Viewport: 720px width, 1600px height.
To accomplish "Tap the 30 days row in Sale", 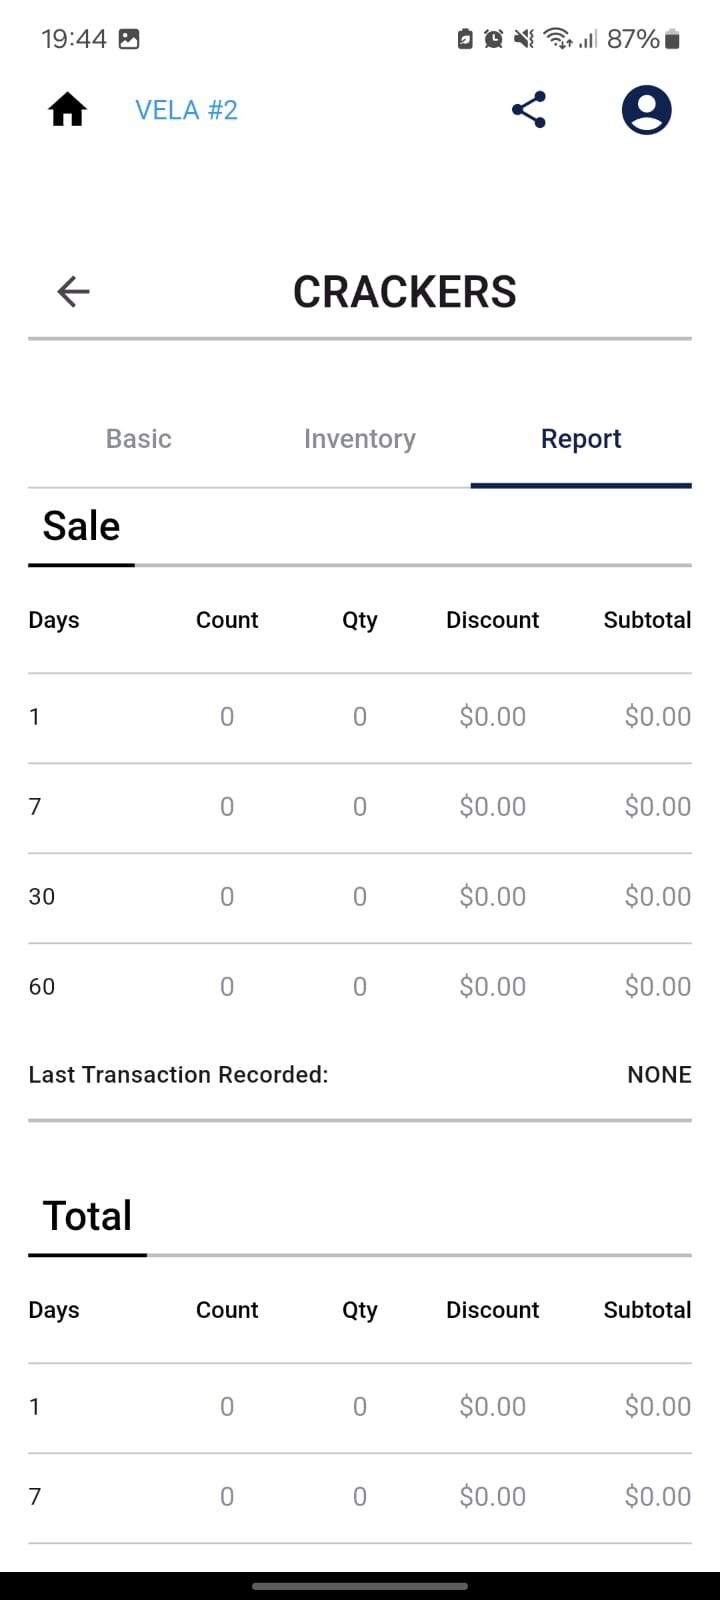I will click(360, 897).
